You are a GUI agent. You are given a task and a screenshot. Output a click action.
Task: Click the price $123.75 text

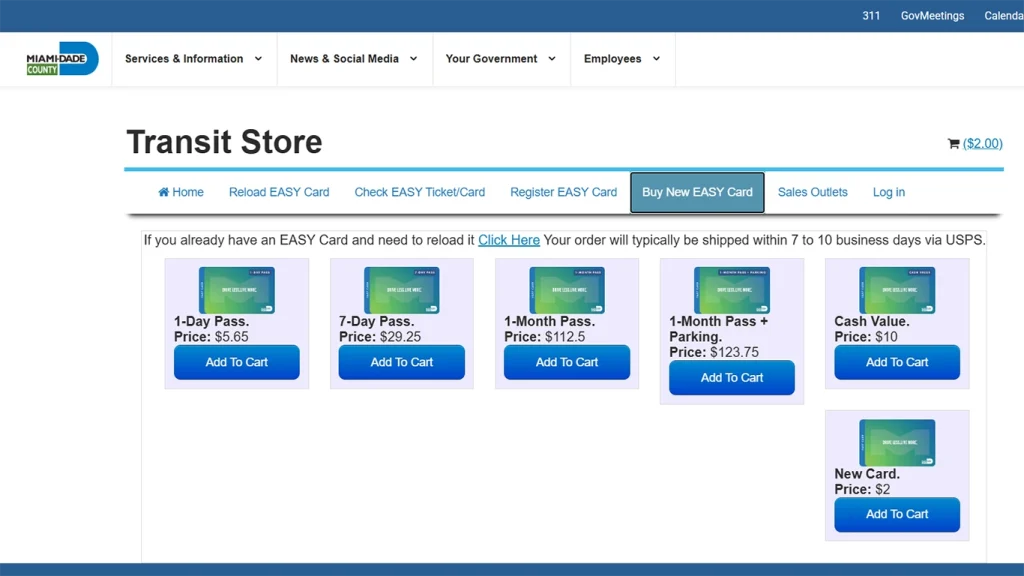point(734,353)
